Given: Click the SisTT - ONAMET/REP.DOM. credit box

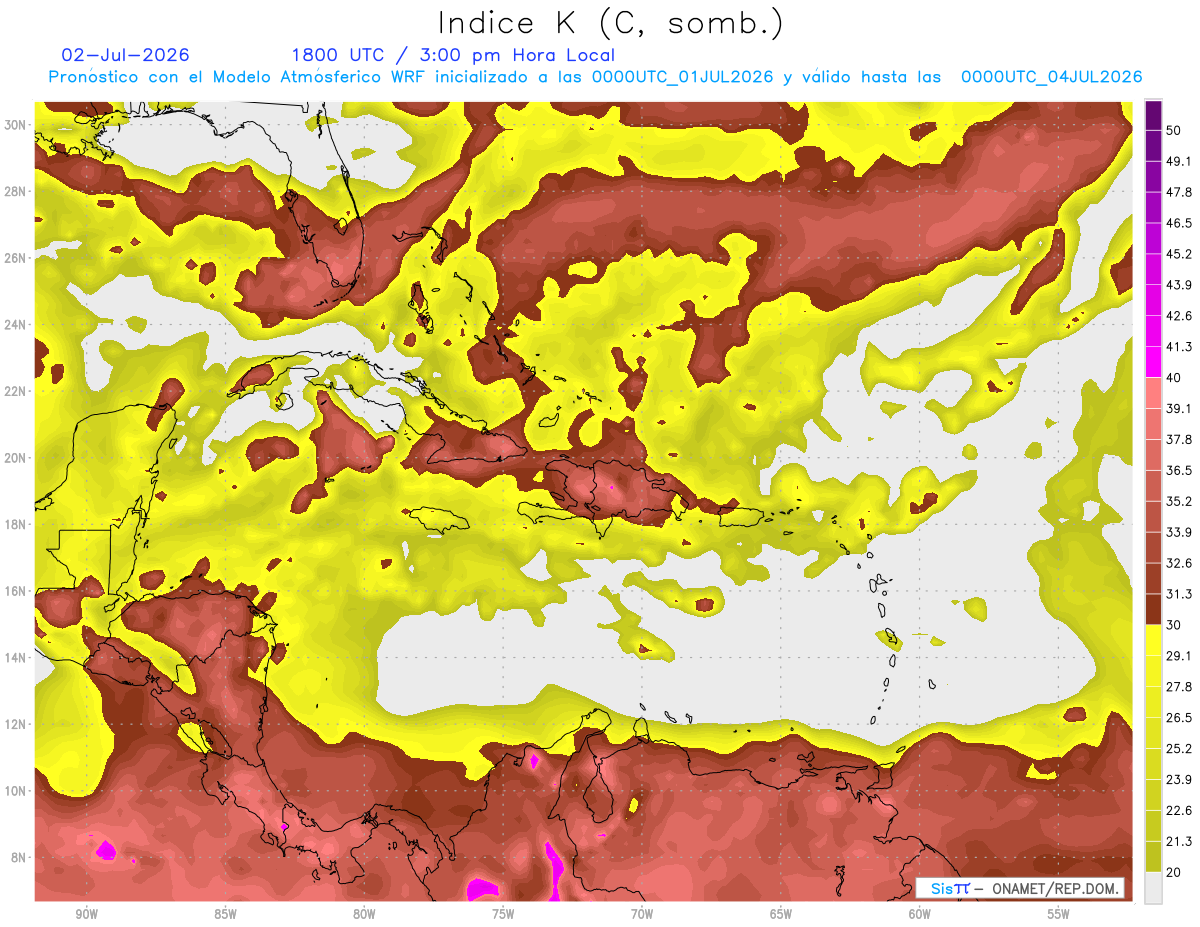Looking at the screenshot, I should point(1020,888).
